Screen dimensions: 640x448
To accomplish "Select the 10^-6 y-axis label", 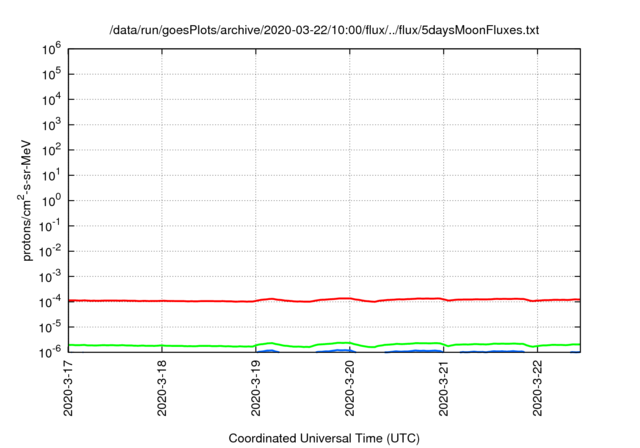I will coord(49,351).
